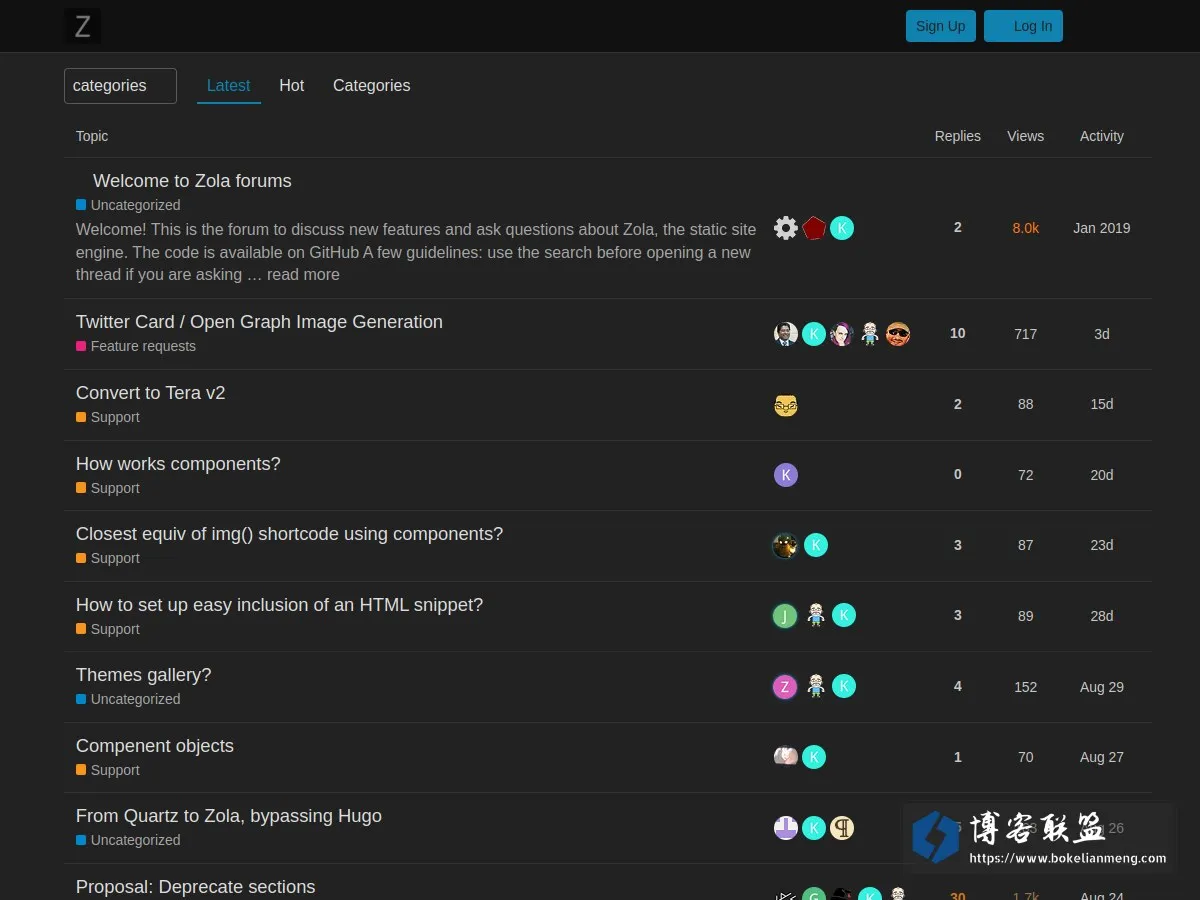Open K avatar in How works components row
The height and width of the screenshot is (900, 1200).
point(786,475)
